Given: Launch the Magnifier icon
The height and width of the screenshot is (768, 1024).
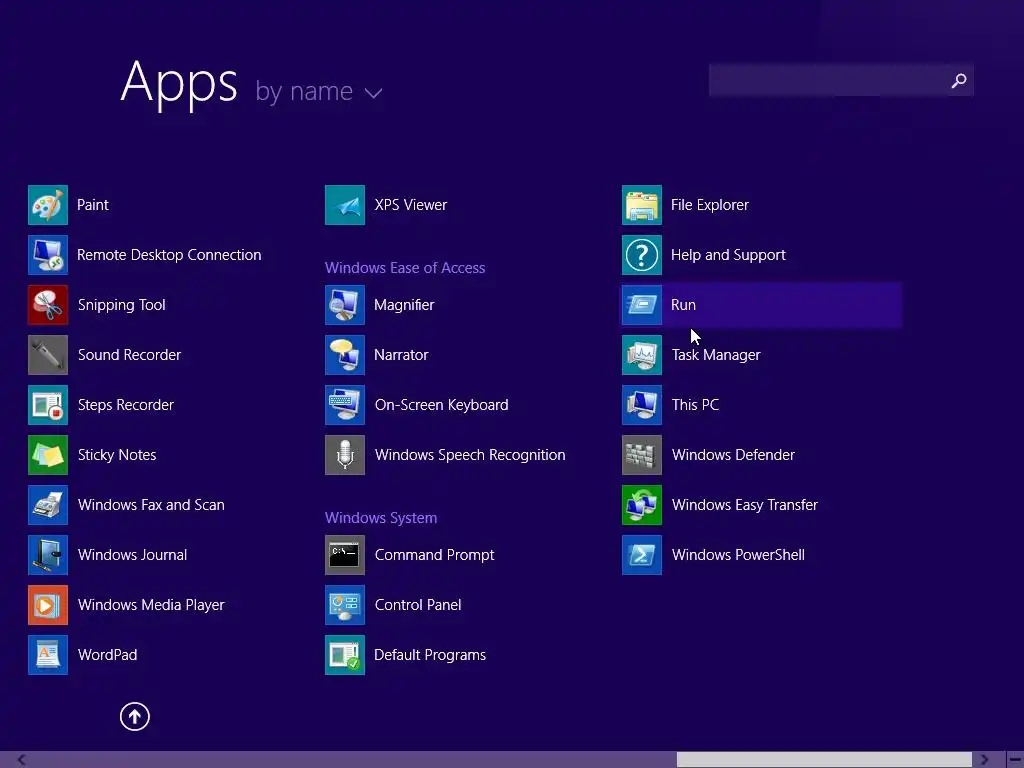Looking at the screenshot, I should click(x=345, y=305).
